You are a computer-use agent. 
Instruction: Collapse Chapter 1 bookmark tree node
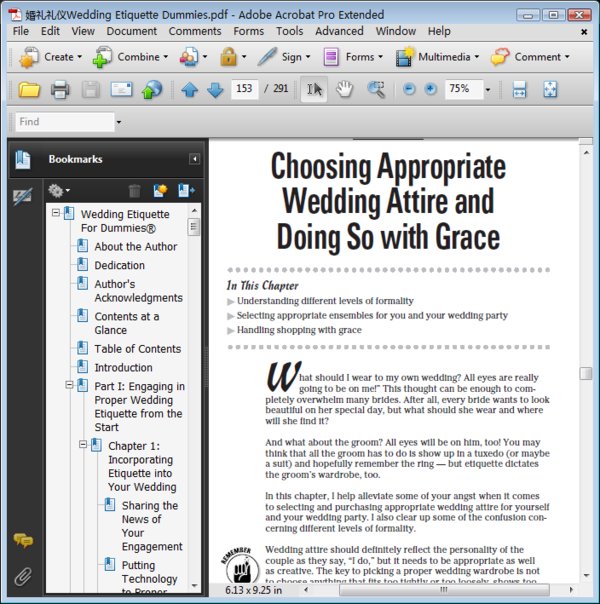pyautogui.click(x=83, y=445)
